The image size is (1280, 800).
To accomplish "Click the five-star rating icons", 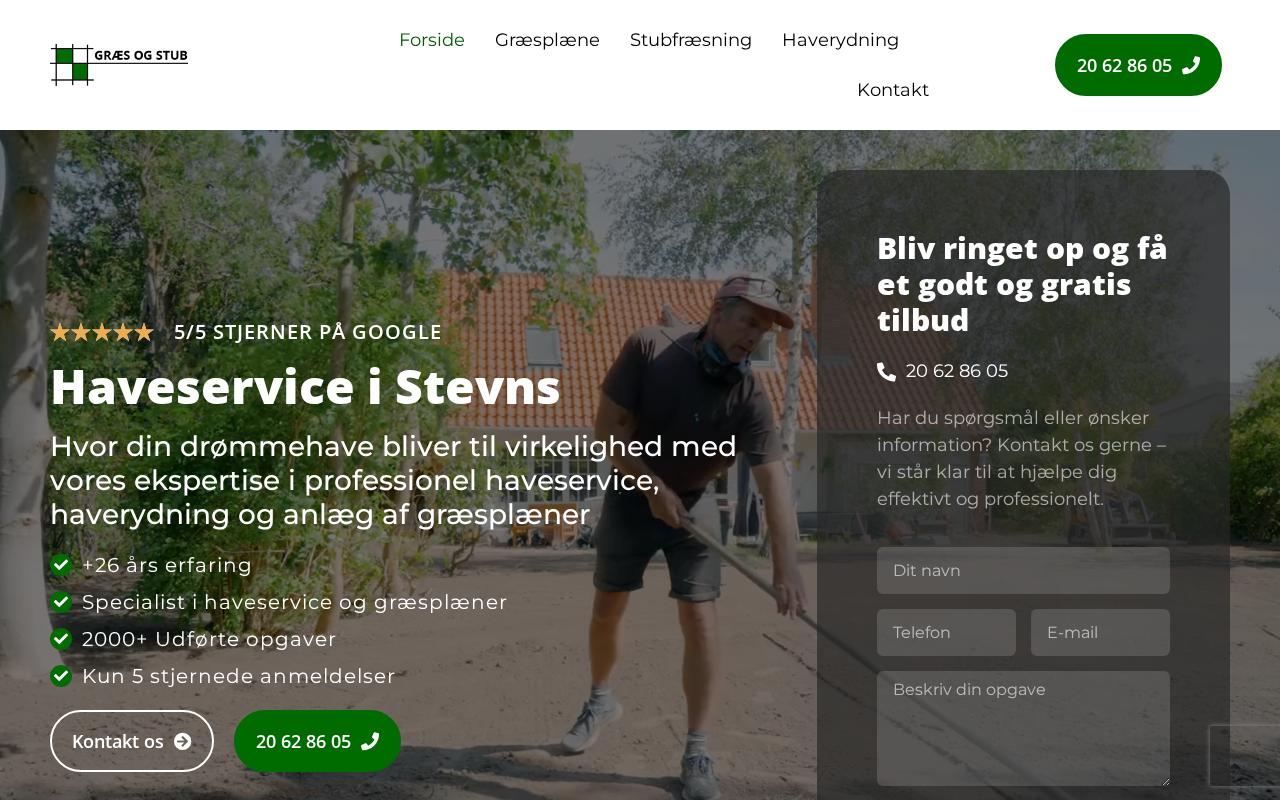I will (x=102, y=332).
